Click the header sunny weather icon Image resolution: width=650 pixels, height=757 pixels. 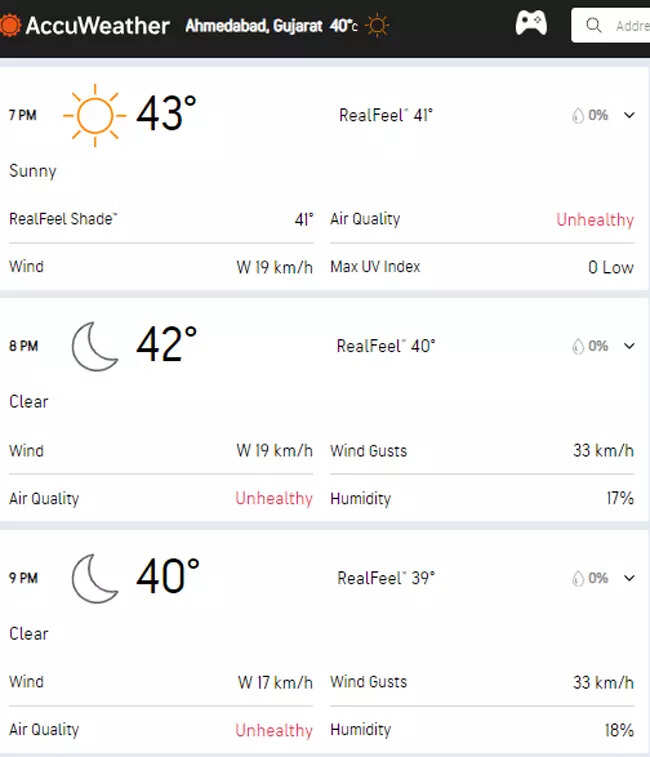point(377,25)
